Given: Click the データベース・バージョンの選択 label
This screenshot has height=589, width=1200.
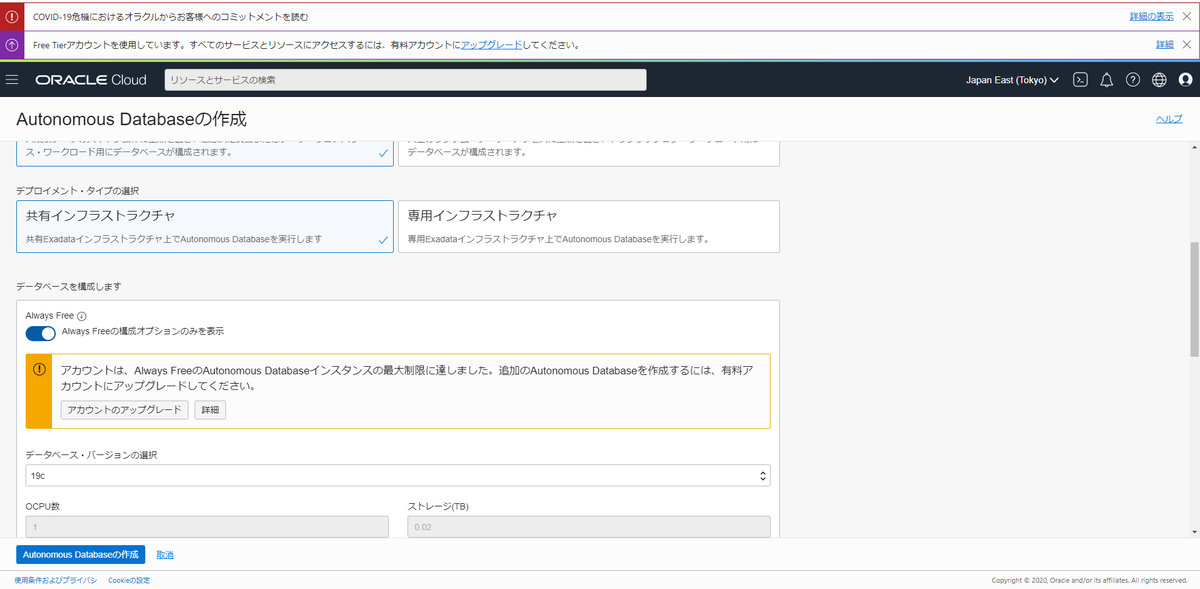Looking at the screenshot, I should click(x=91, y=455).
